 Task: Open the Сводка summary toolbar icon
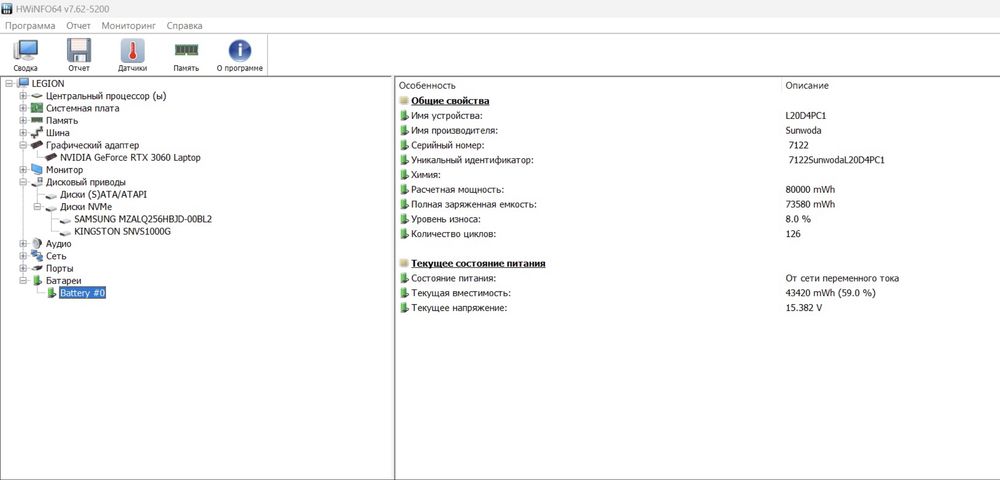point(25,55)
